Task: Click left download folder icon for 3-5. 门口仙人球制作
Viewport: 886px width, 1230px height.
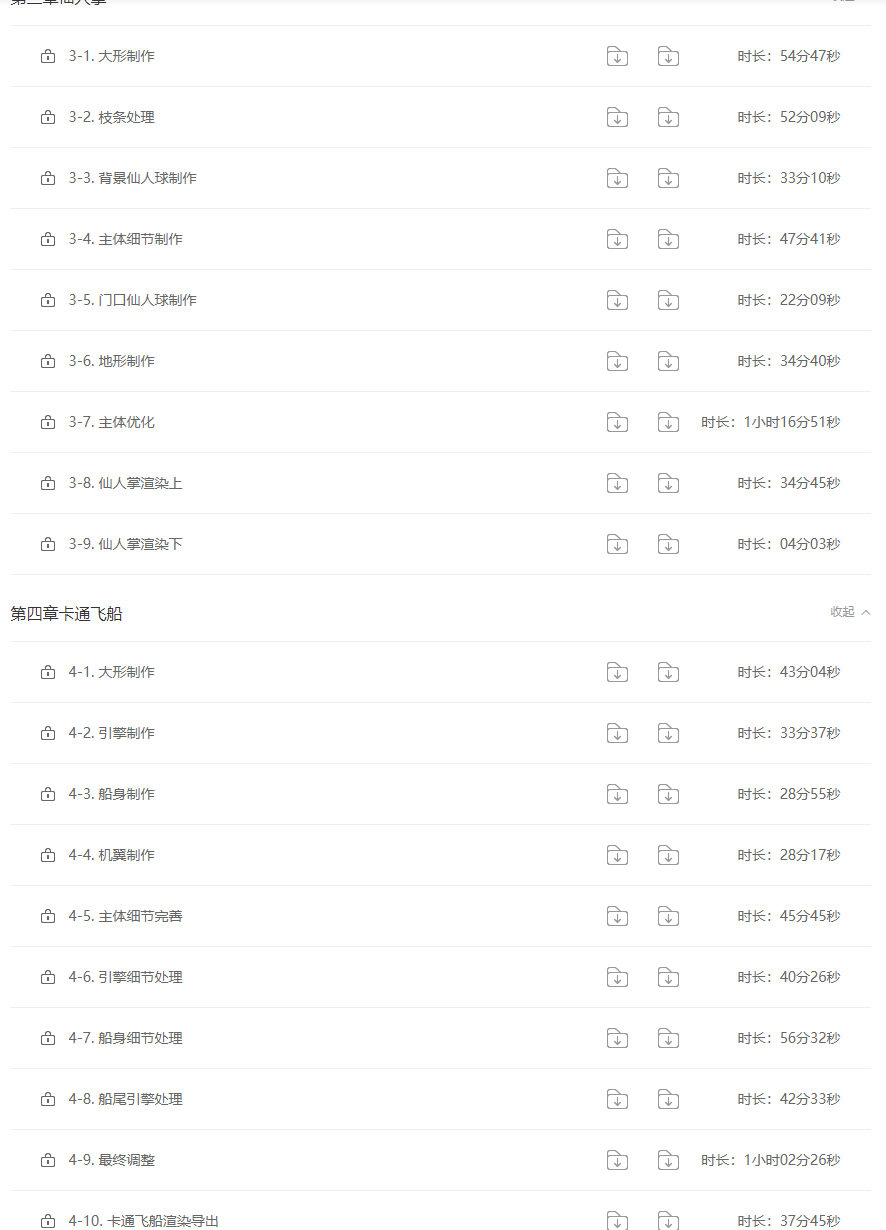Action: 617,301
